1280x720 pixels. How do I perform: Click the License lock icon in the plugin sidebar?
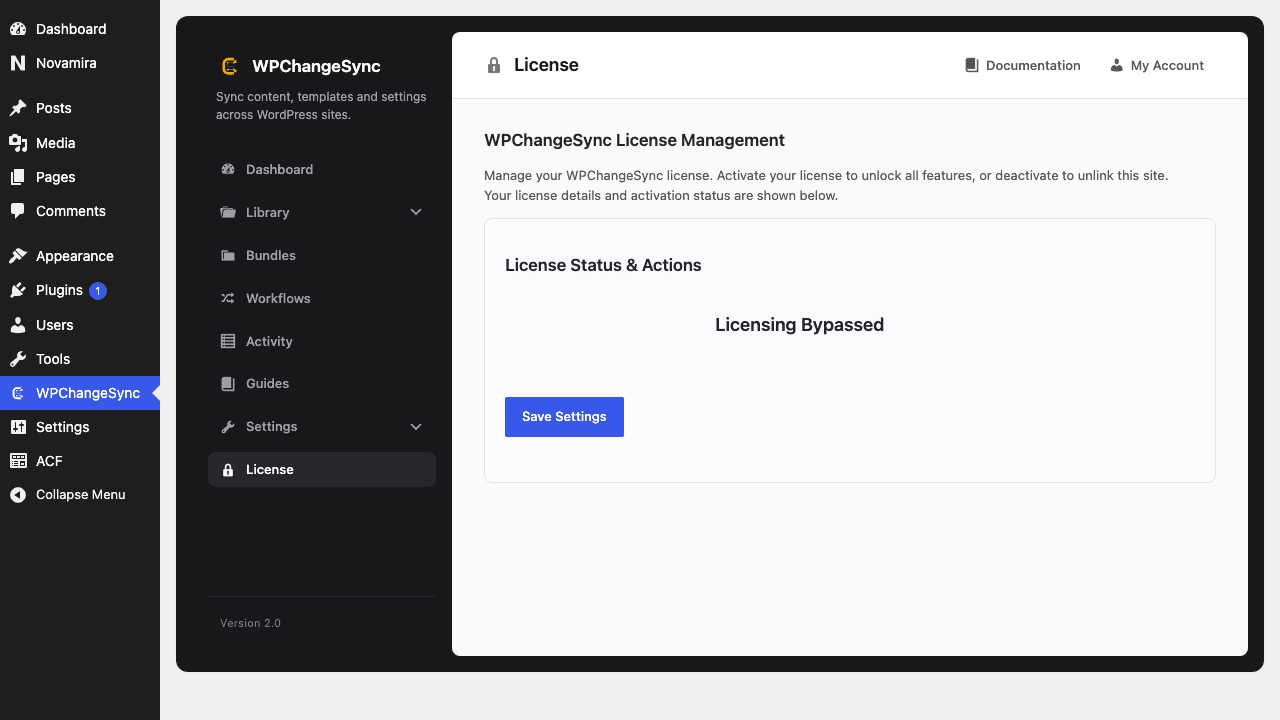tap(228, 470)
